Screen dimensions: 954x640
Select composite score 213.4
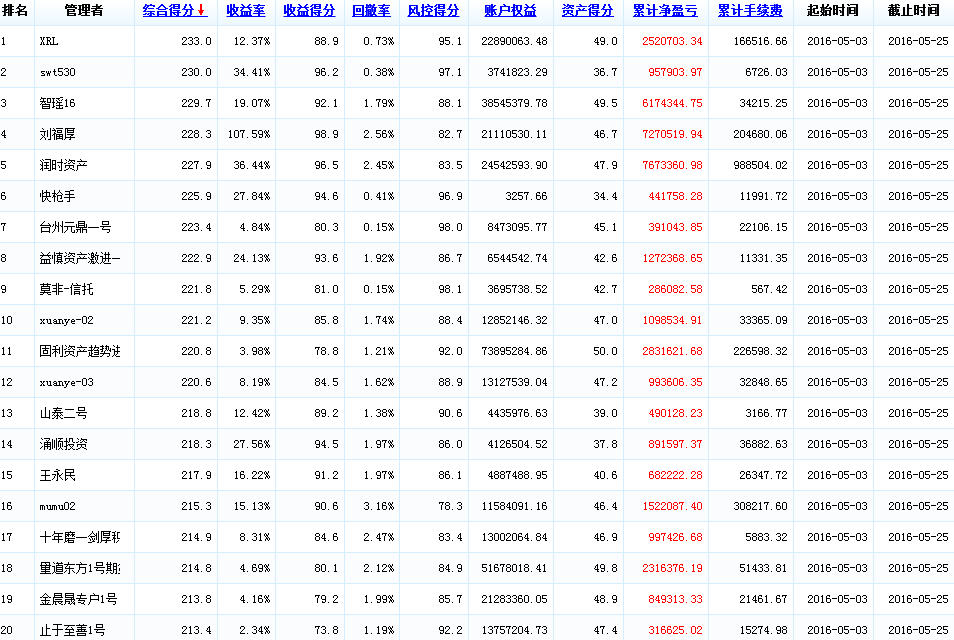tap(196, 631)
